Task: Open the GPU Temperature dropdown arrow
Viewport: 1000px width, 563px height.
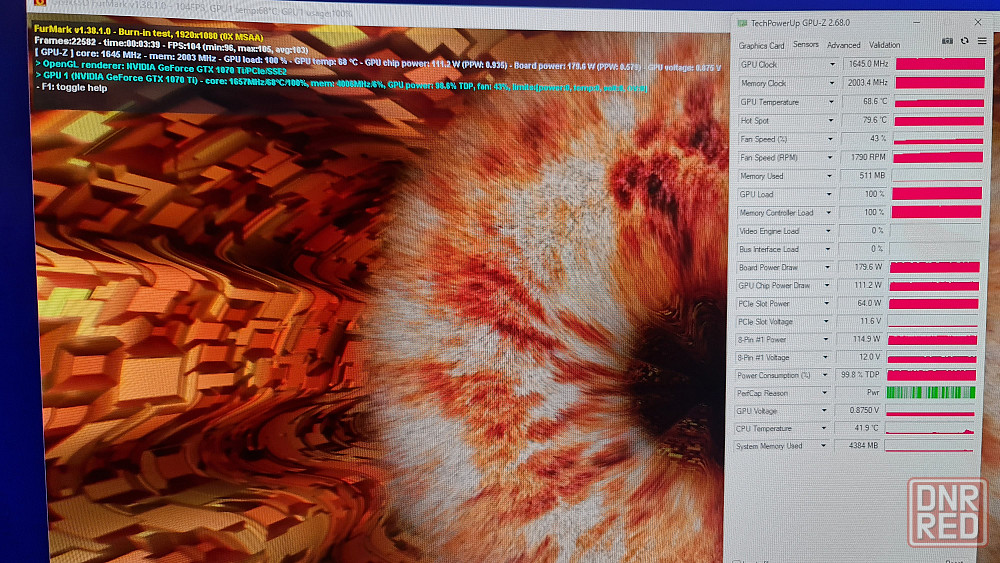Action: point(830,102)
